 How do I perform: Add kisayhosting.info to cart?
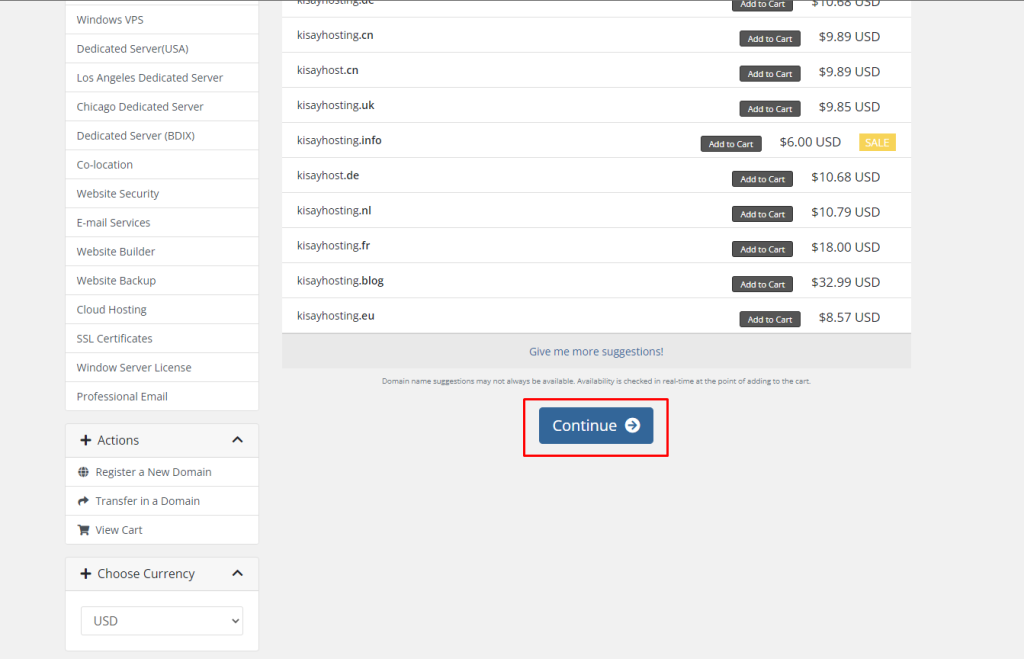pyautogui.click(x=731, y=144)
